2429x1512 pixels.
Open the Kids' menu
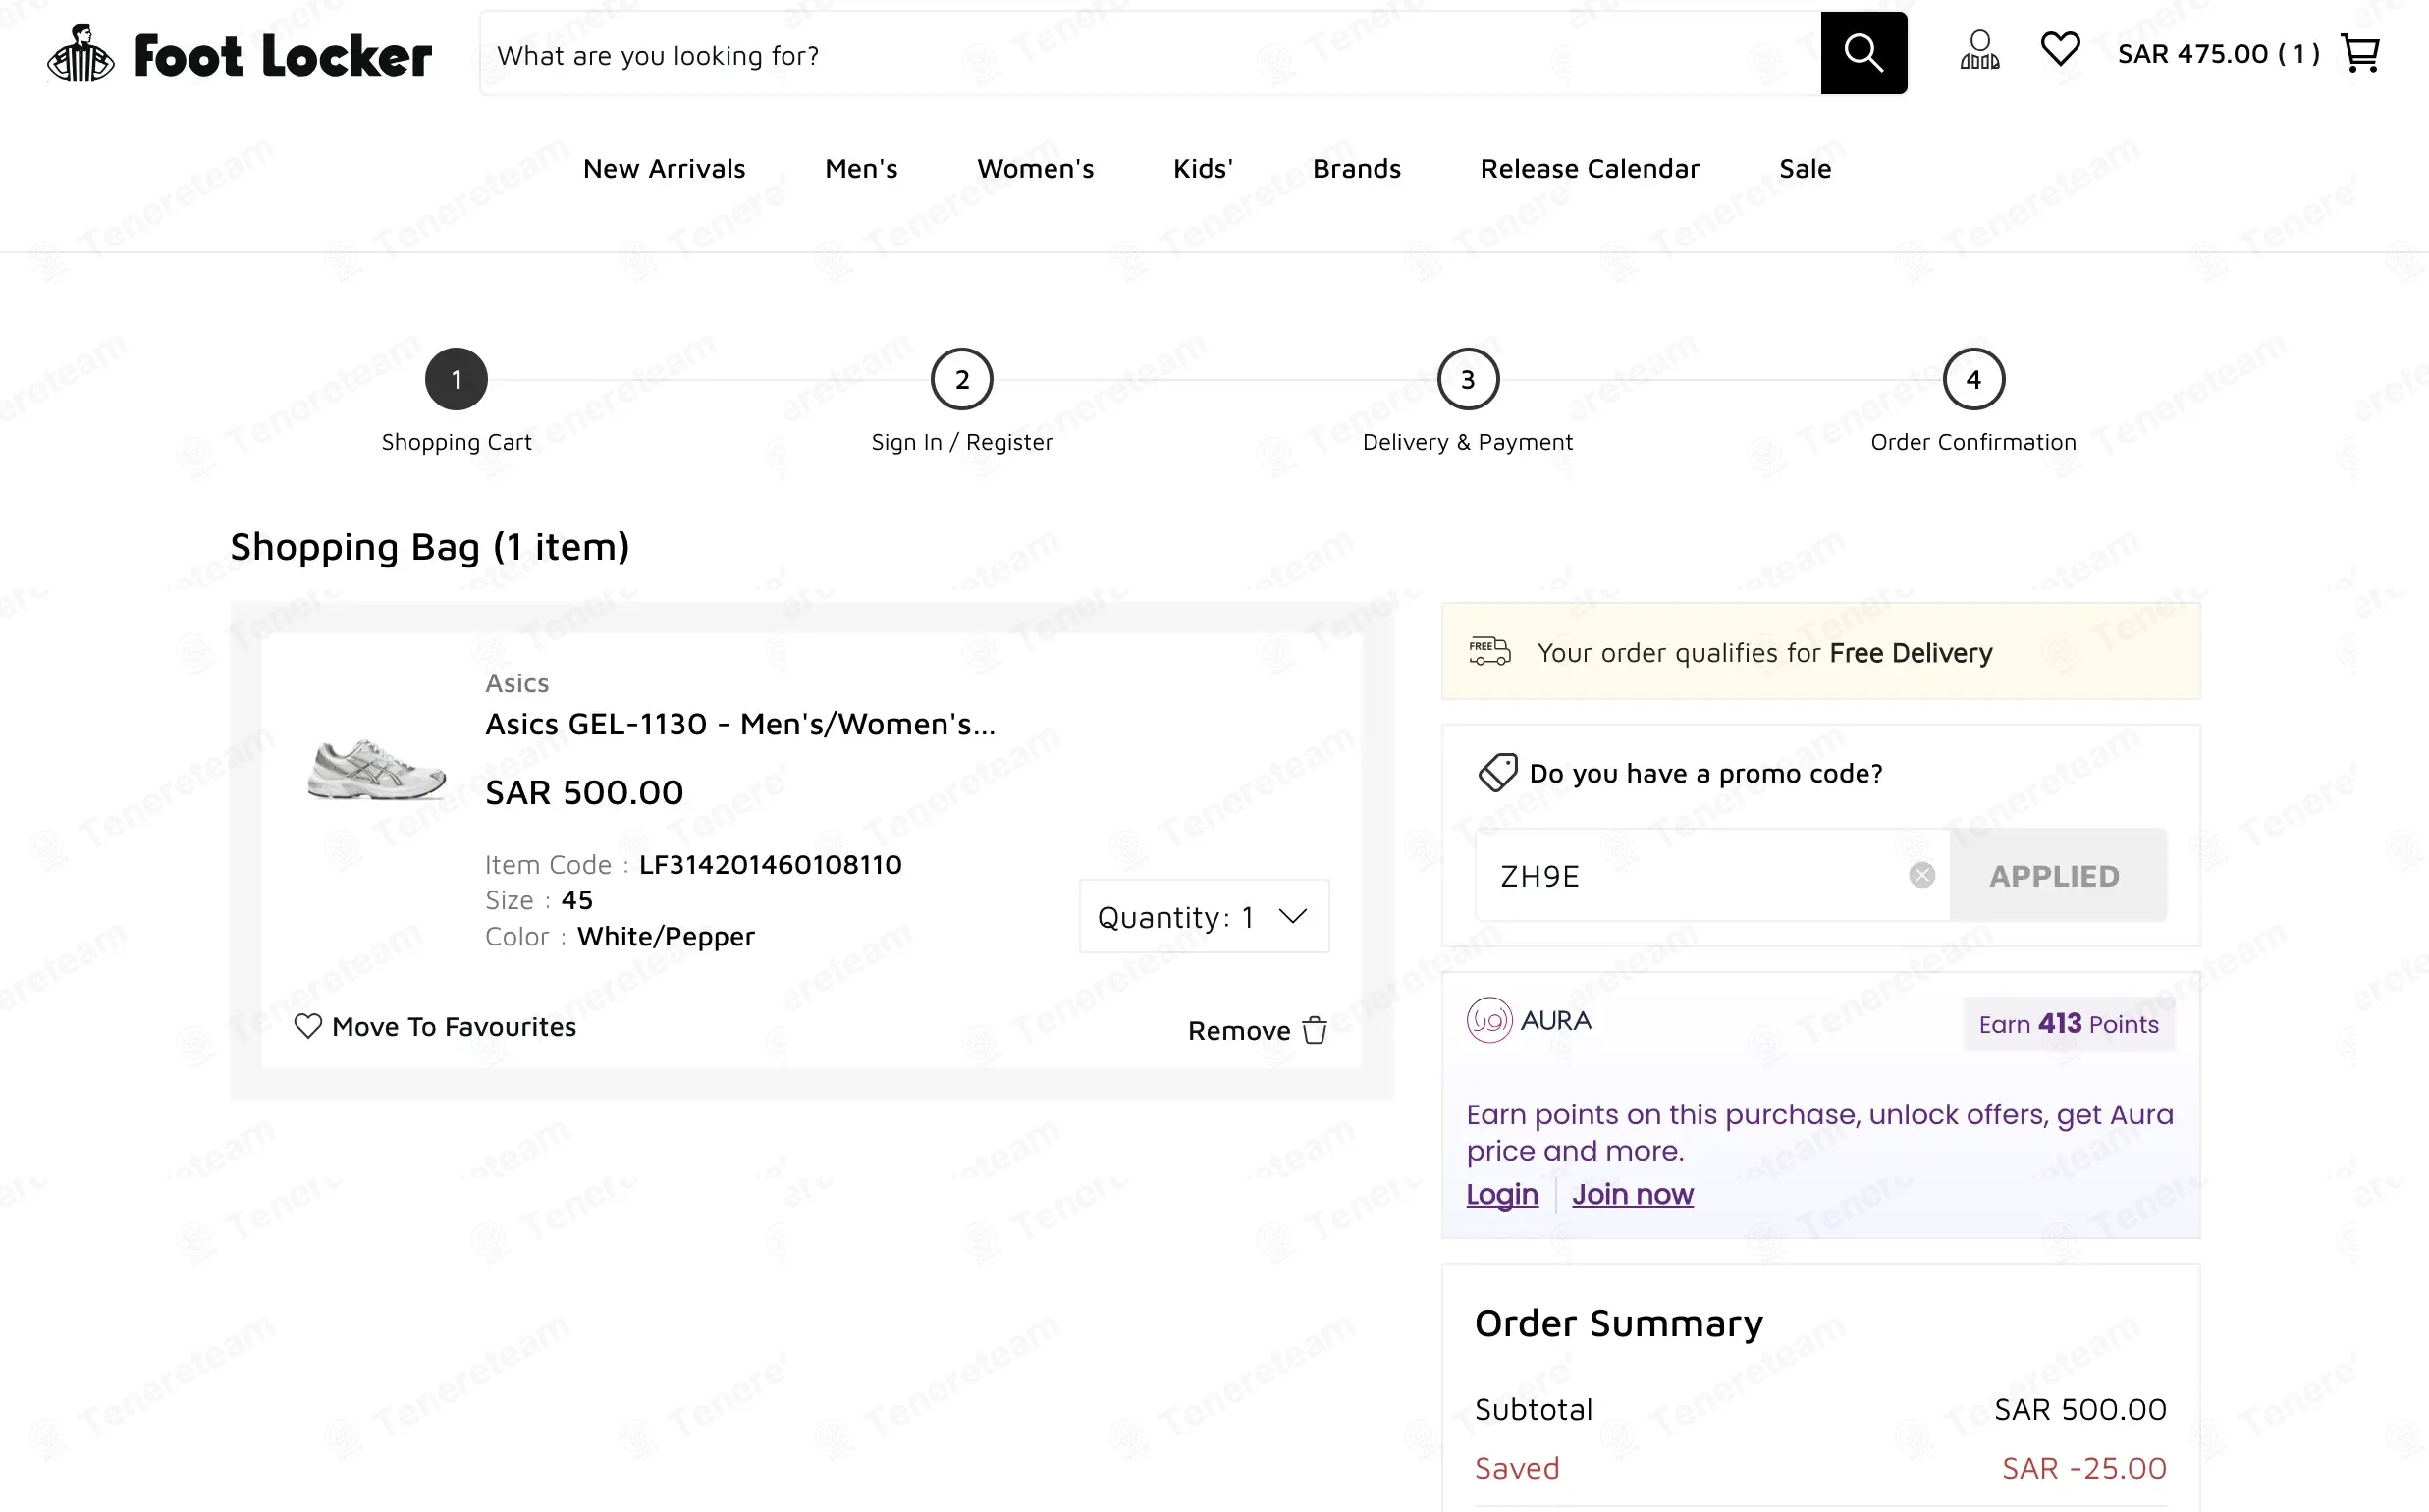point(1203,169)
